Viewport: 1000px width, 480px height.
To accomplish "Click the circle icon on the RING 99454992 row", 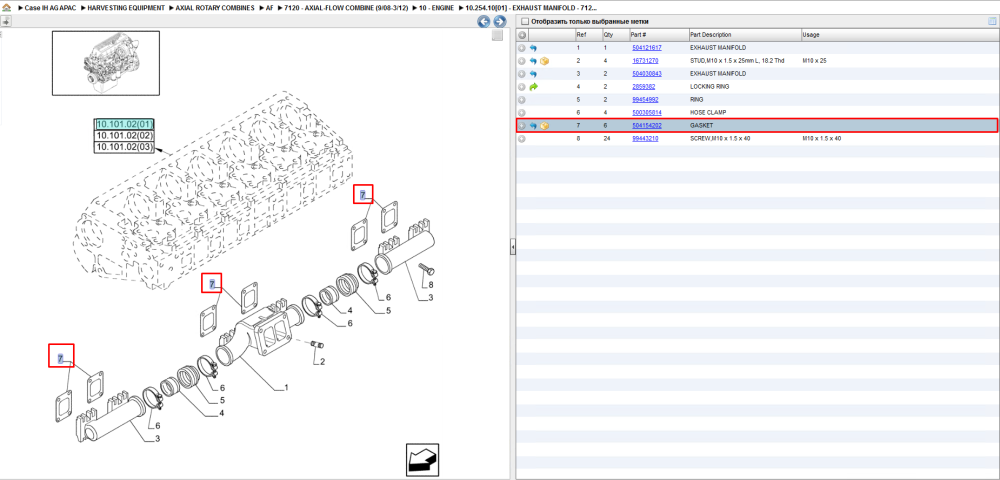I will (x=522, y=99).
